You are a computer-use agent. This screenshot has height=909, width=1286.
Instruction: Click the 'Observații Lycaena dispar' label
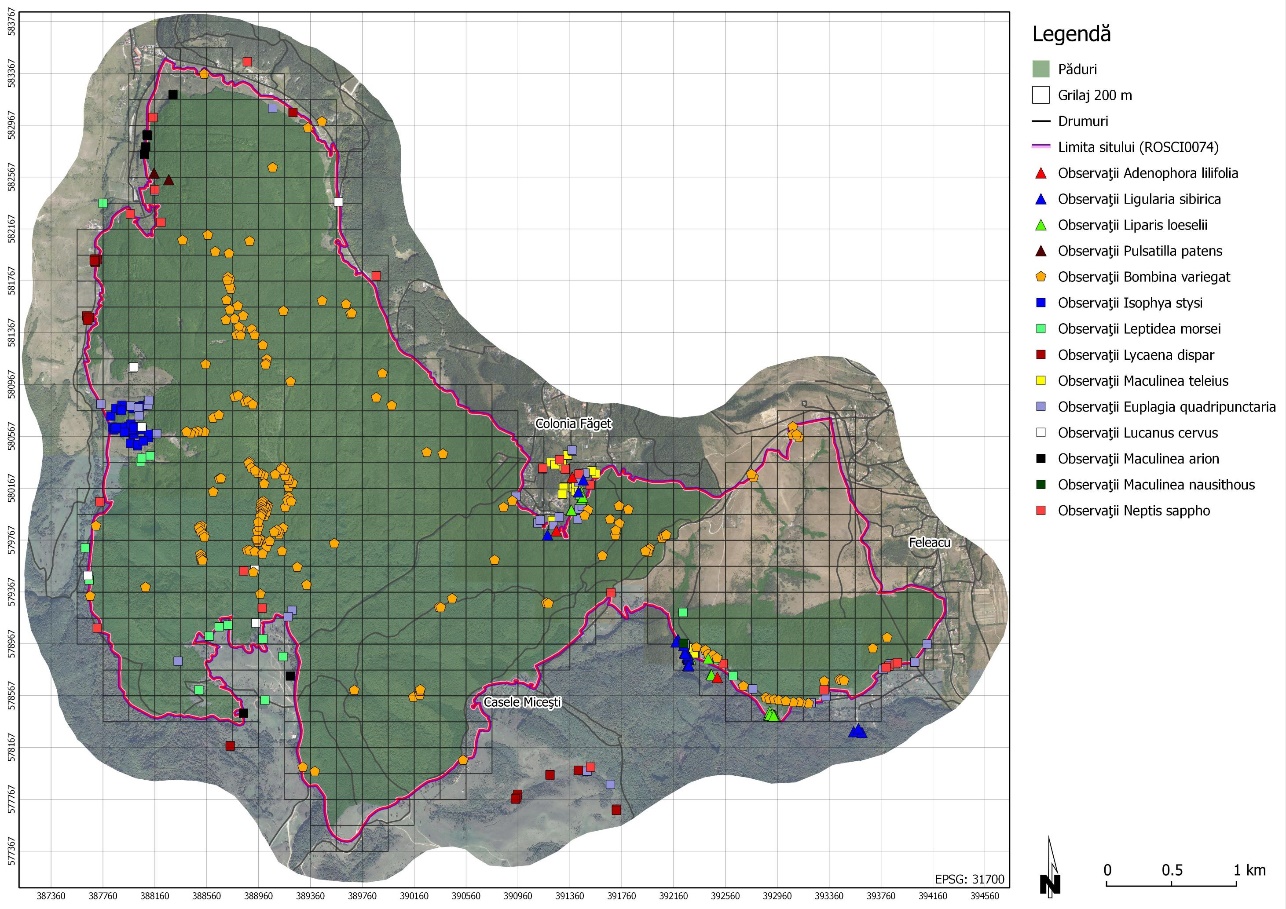coord(1138,355)
